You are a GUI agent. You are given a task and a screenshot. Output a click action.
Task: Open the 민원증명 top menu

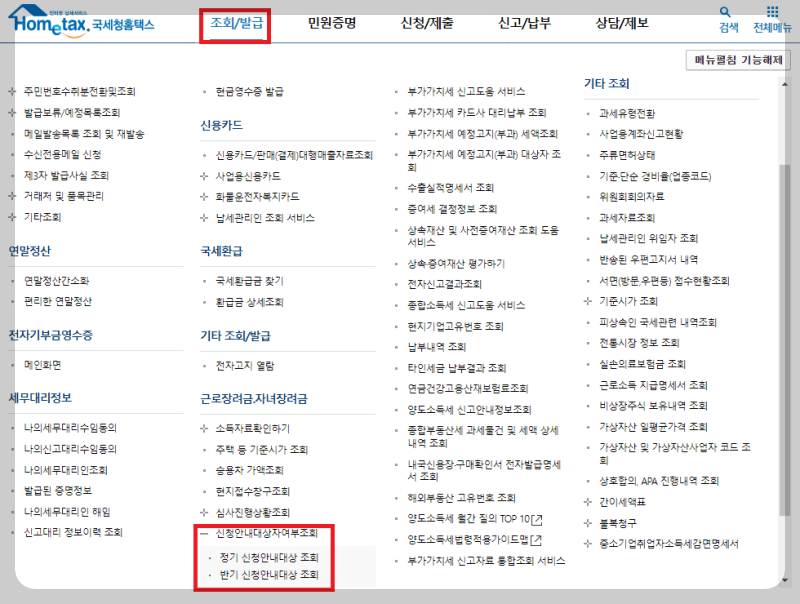332,23
